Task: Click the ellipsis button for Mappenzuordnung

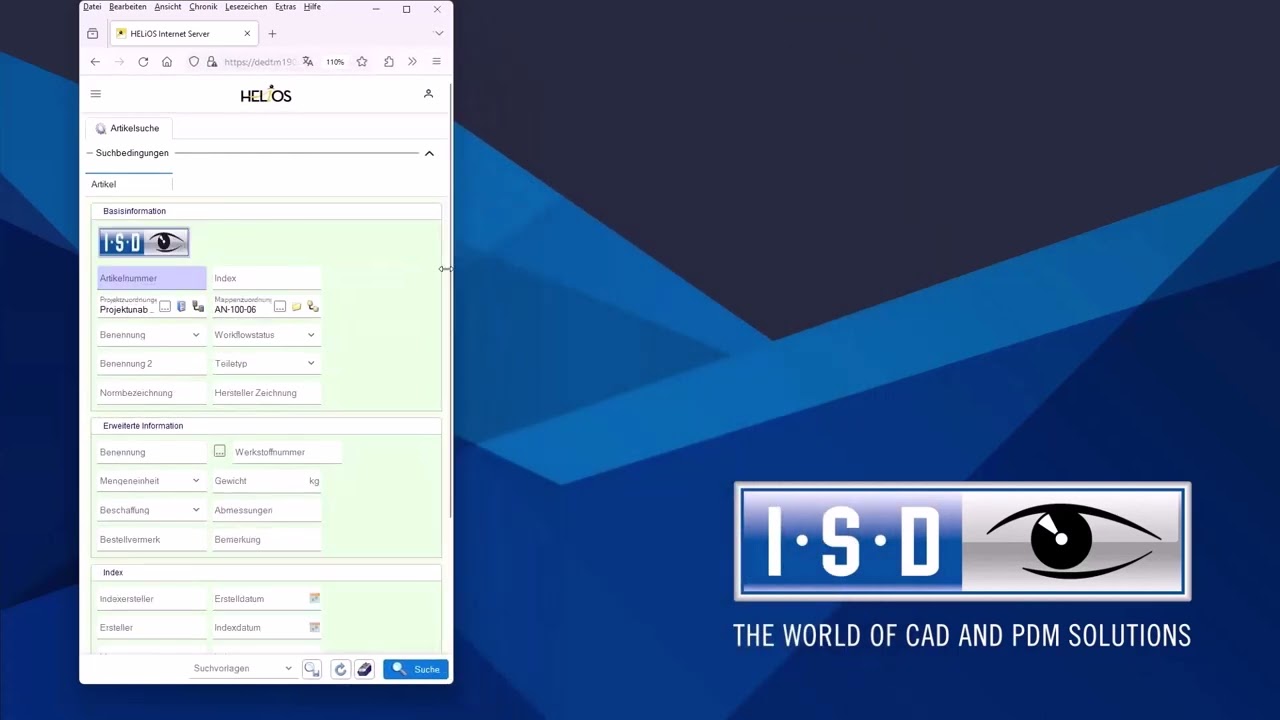Action: 280,307
